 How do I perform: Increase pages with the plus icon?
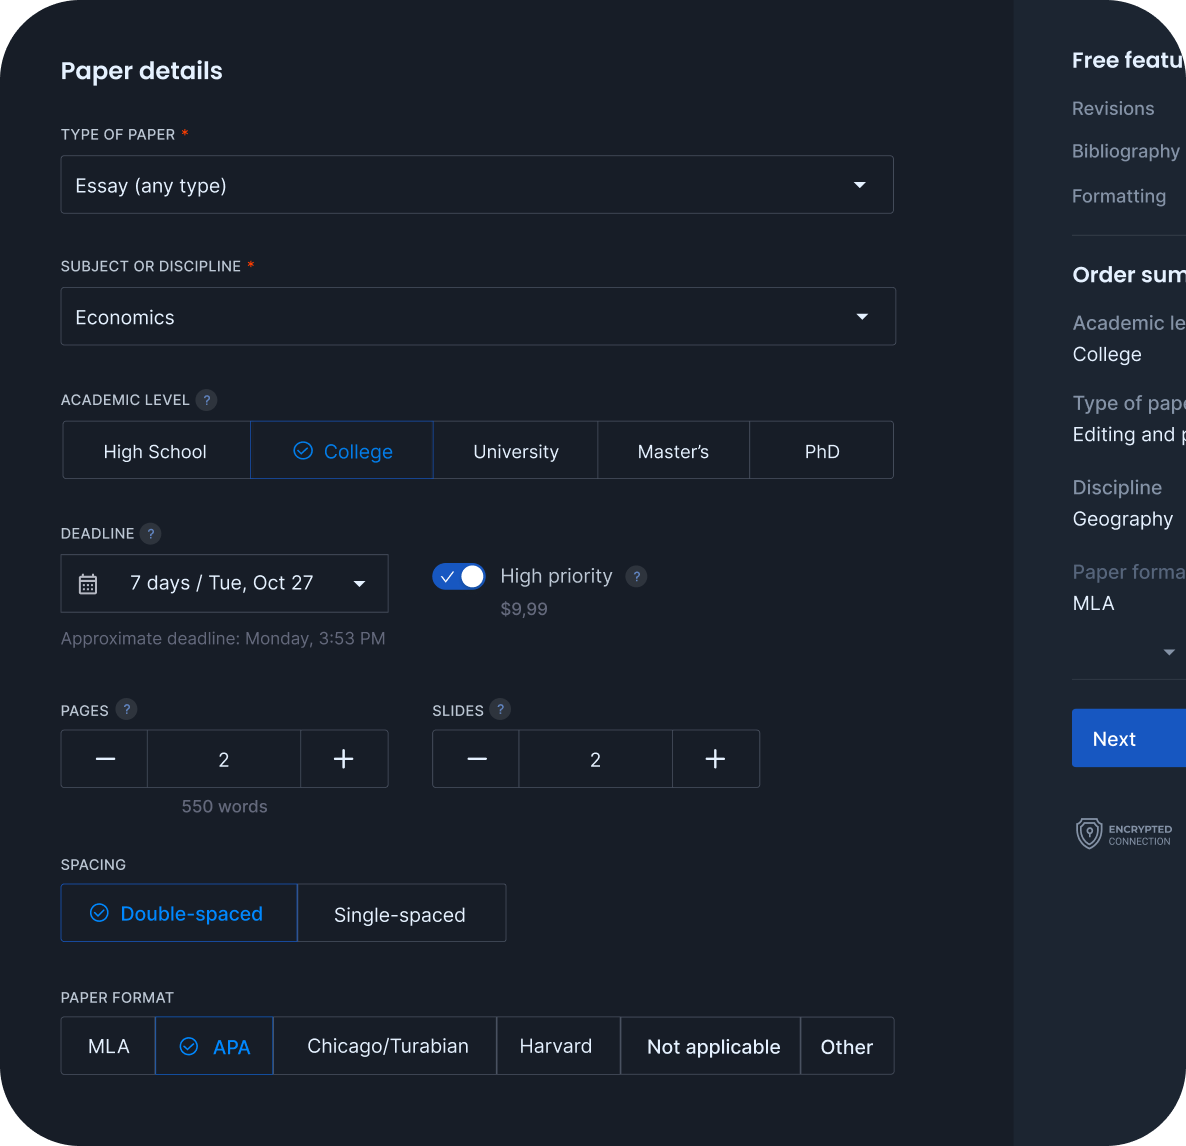tap(343, 759)
